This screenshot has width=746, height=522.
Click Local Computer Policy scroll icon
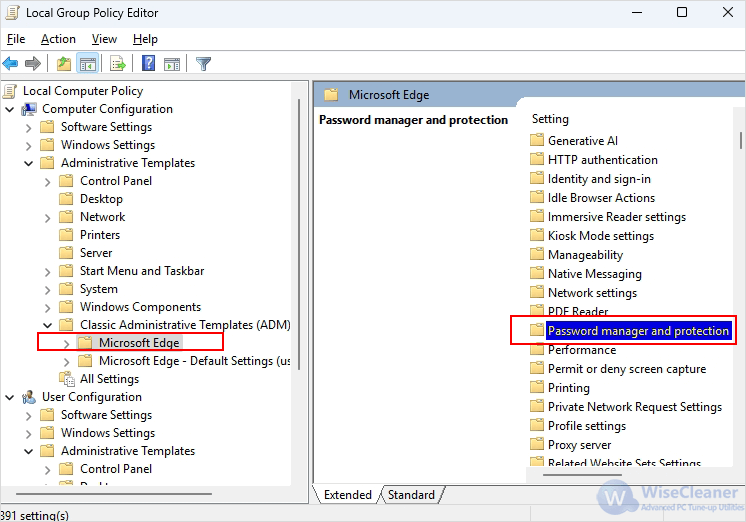(10, 91)
